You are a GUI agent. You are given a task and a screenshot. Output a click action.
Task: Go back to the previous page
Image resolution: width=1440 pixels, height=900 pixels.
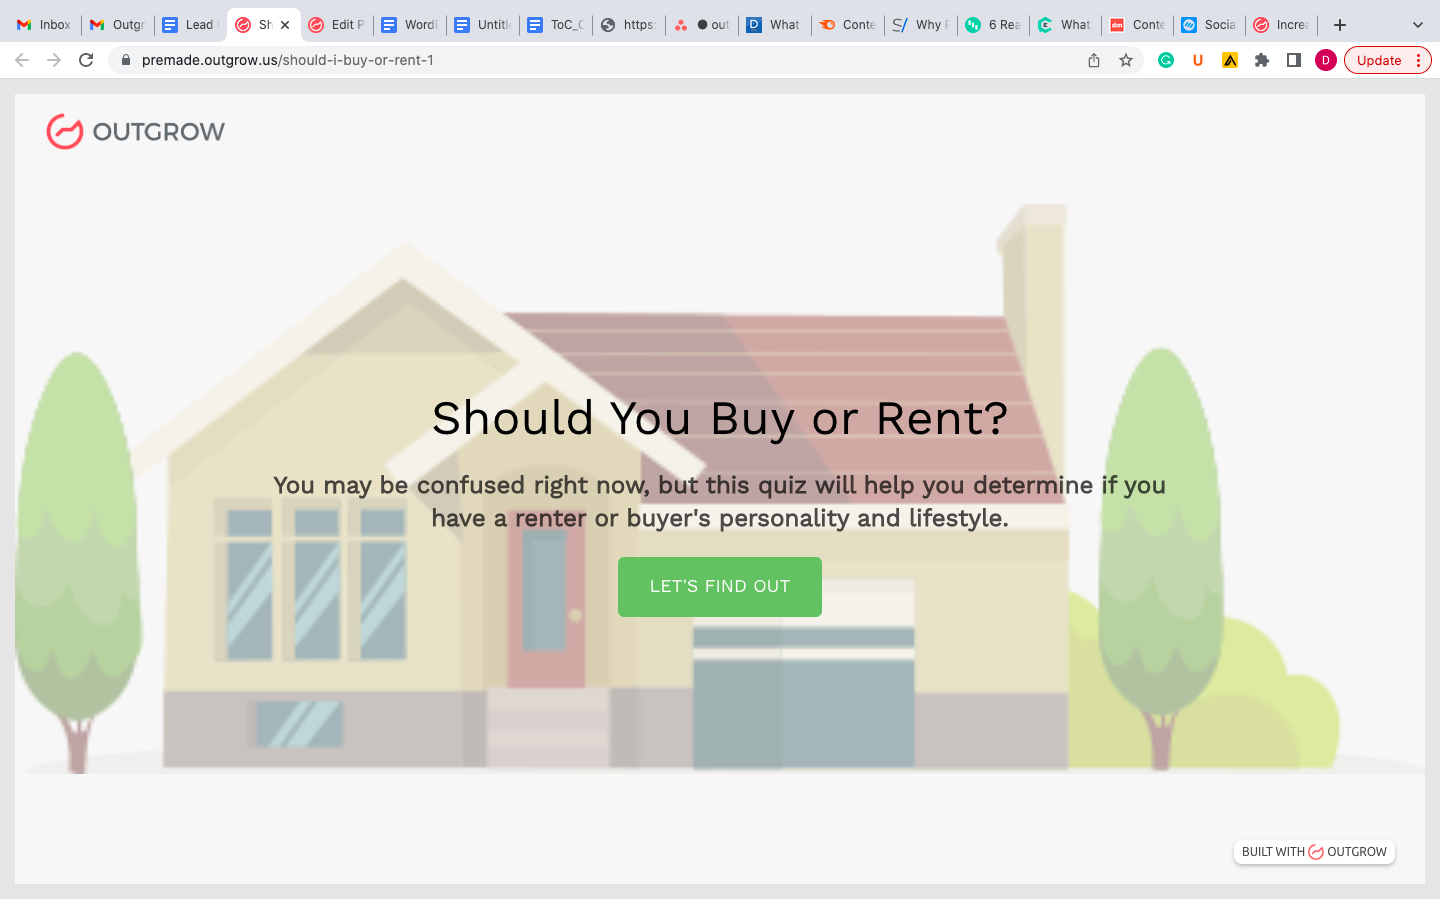(x=22, y=60)
